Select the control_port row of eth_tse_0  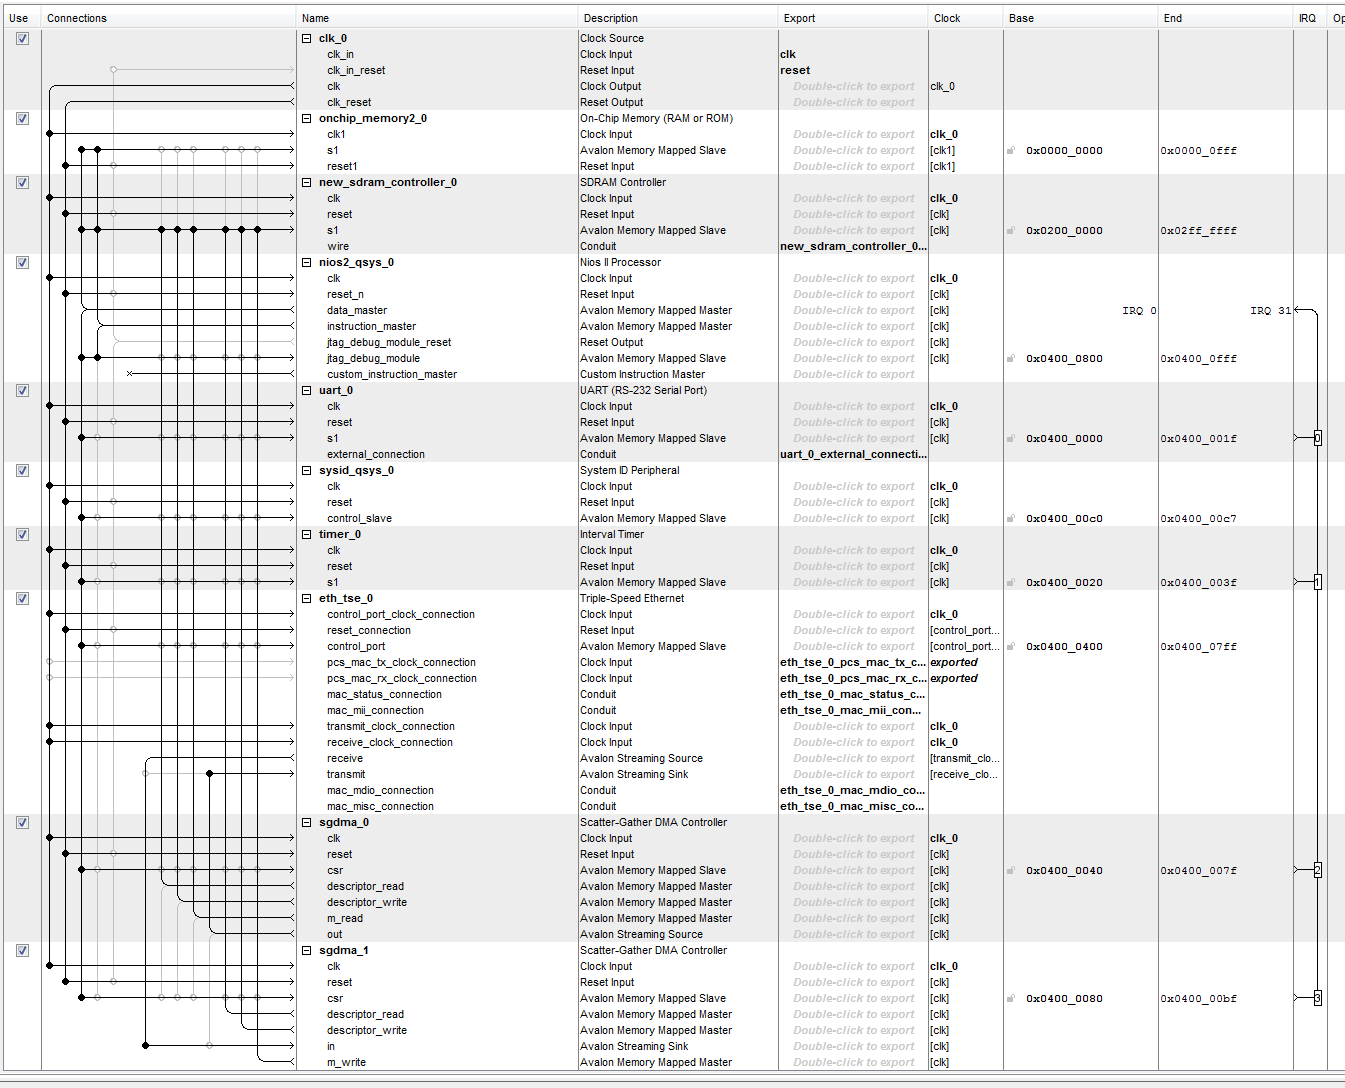[x=355, y=646]
